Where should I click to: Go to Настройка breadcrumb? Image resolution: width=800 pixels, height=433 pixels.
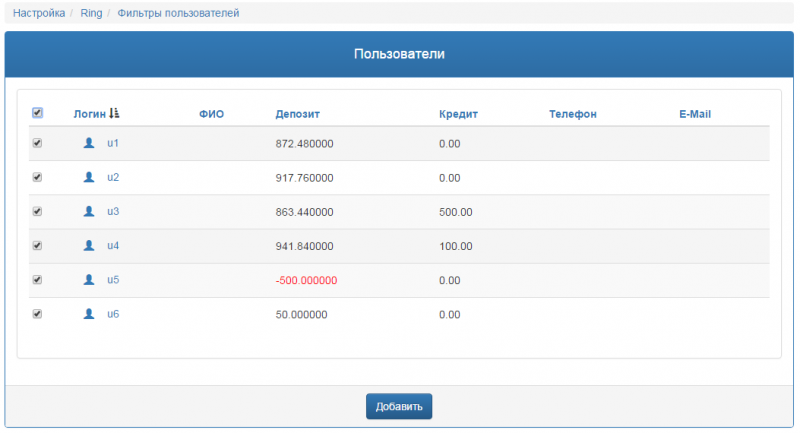(x=39, y=13)
